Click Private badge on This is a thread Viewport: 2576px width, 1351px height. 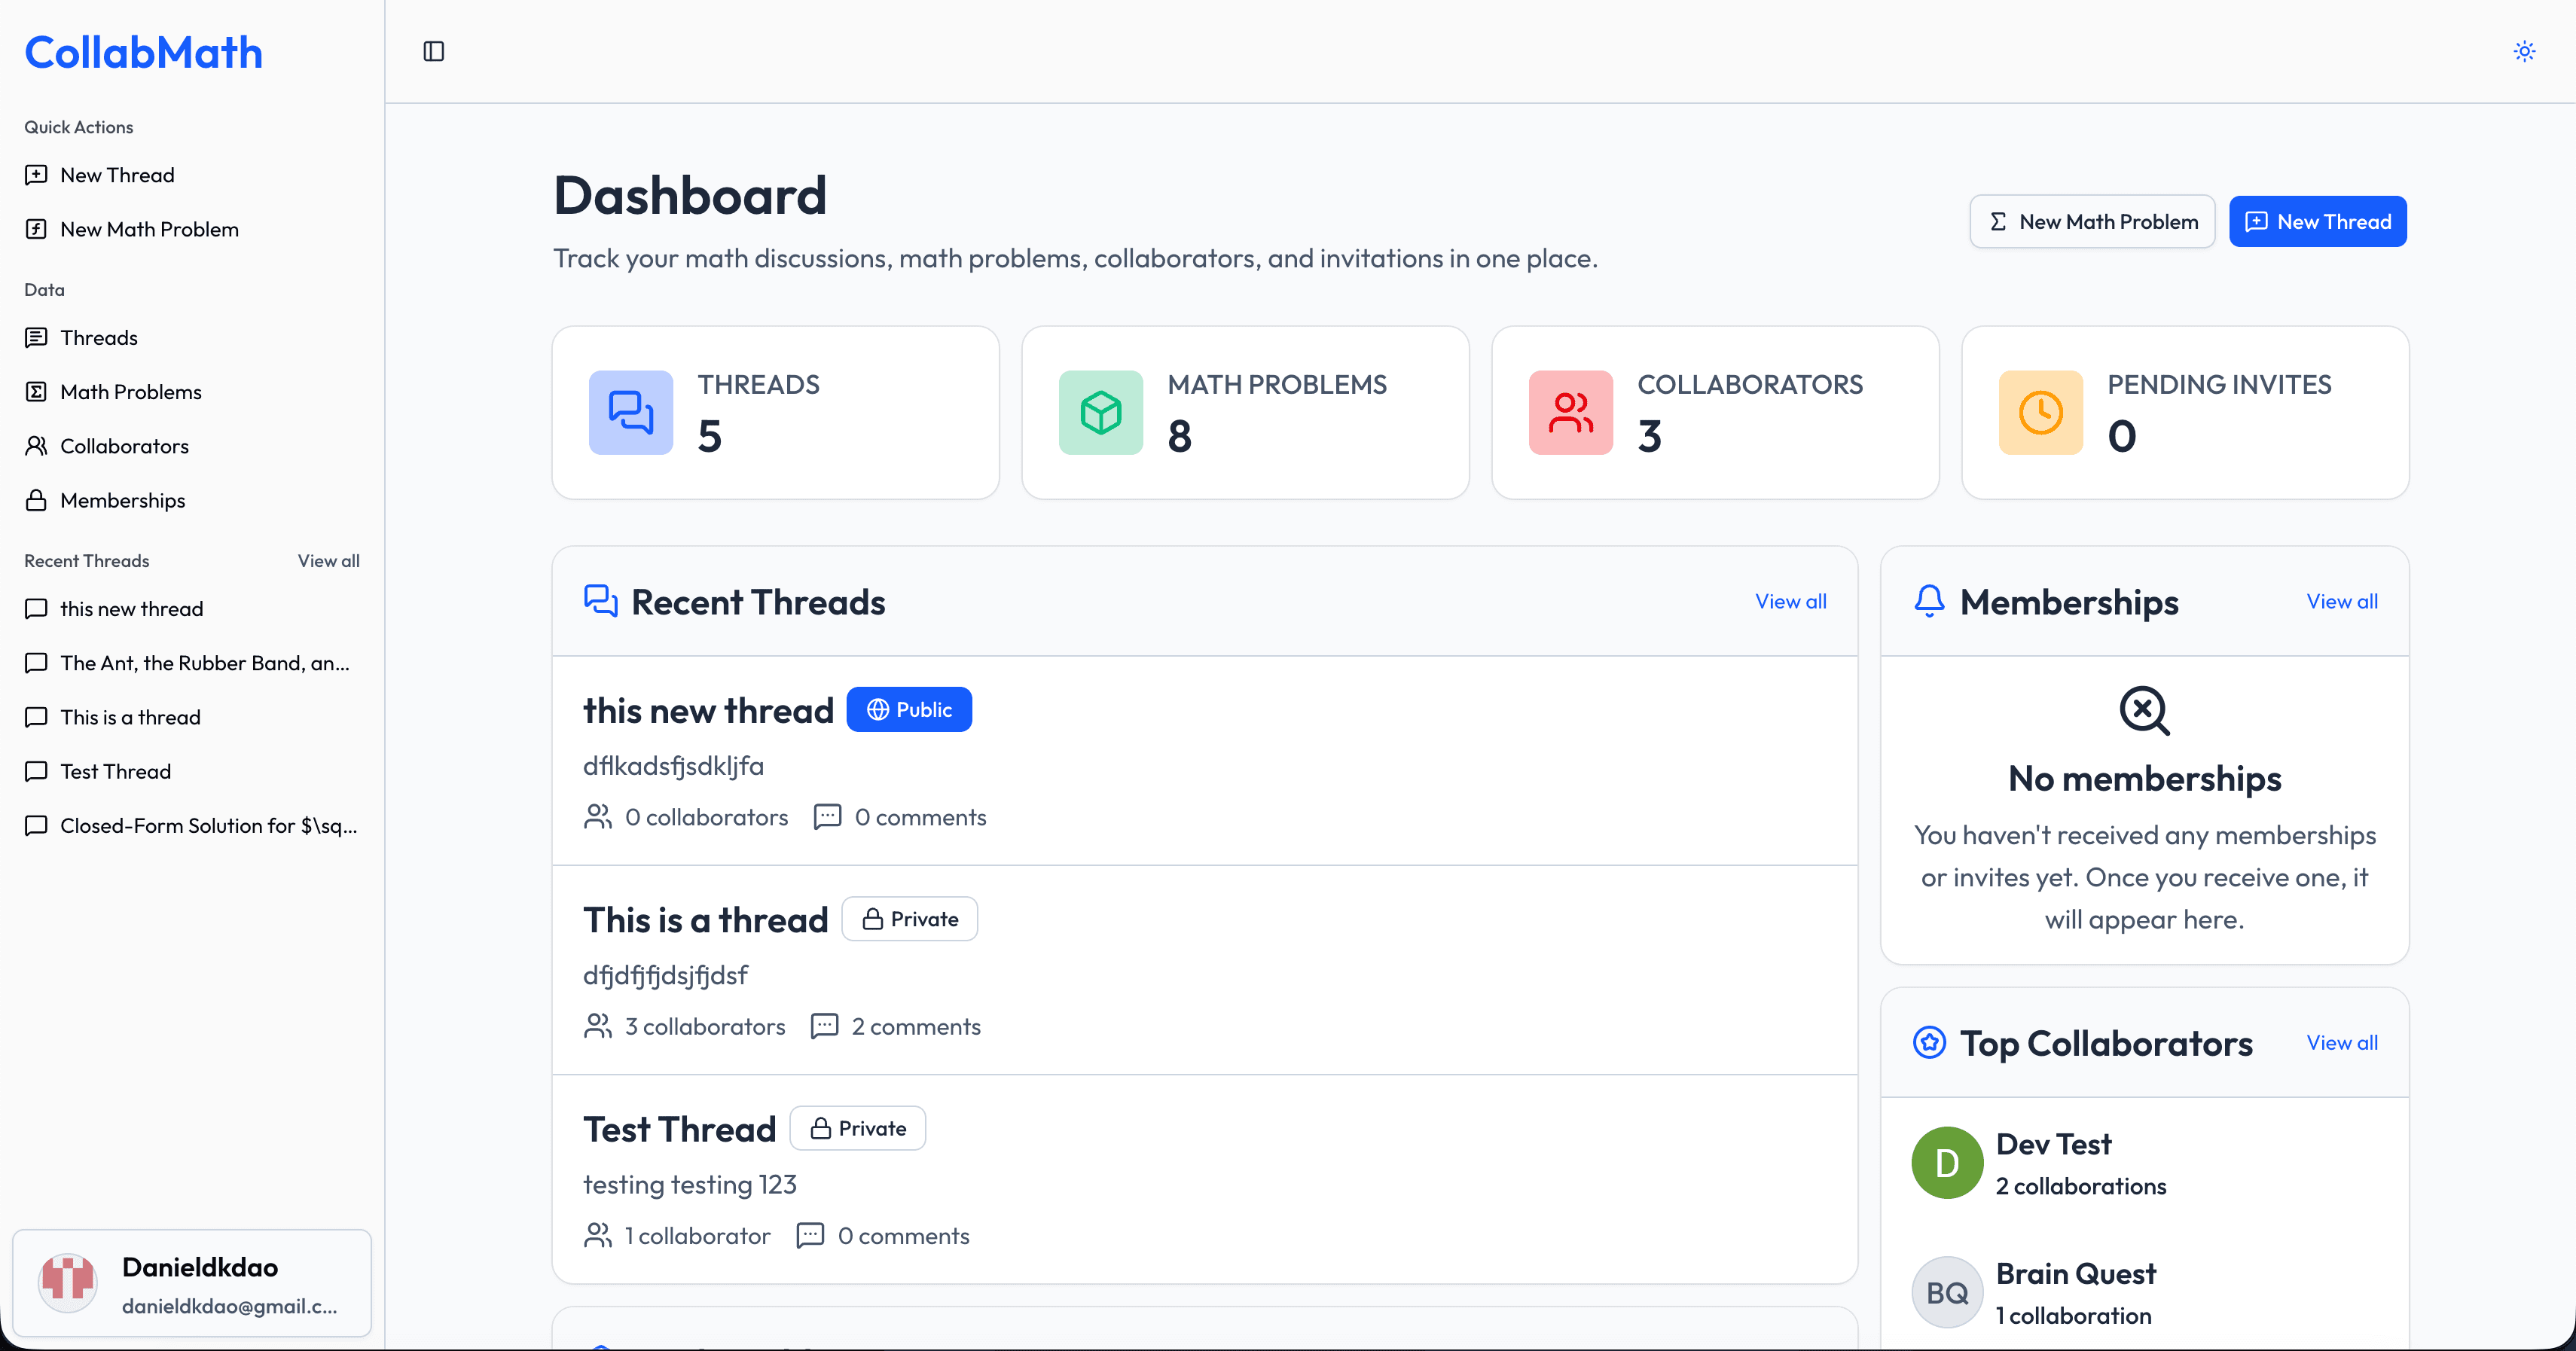(x=909, y=918)
